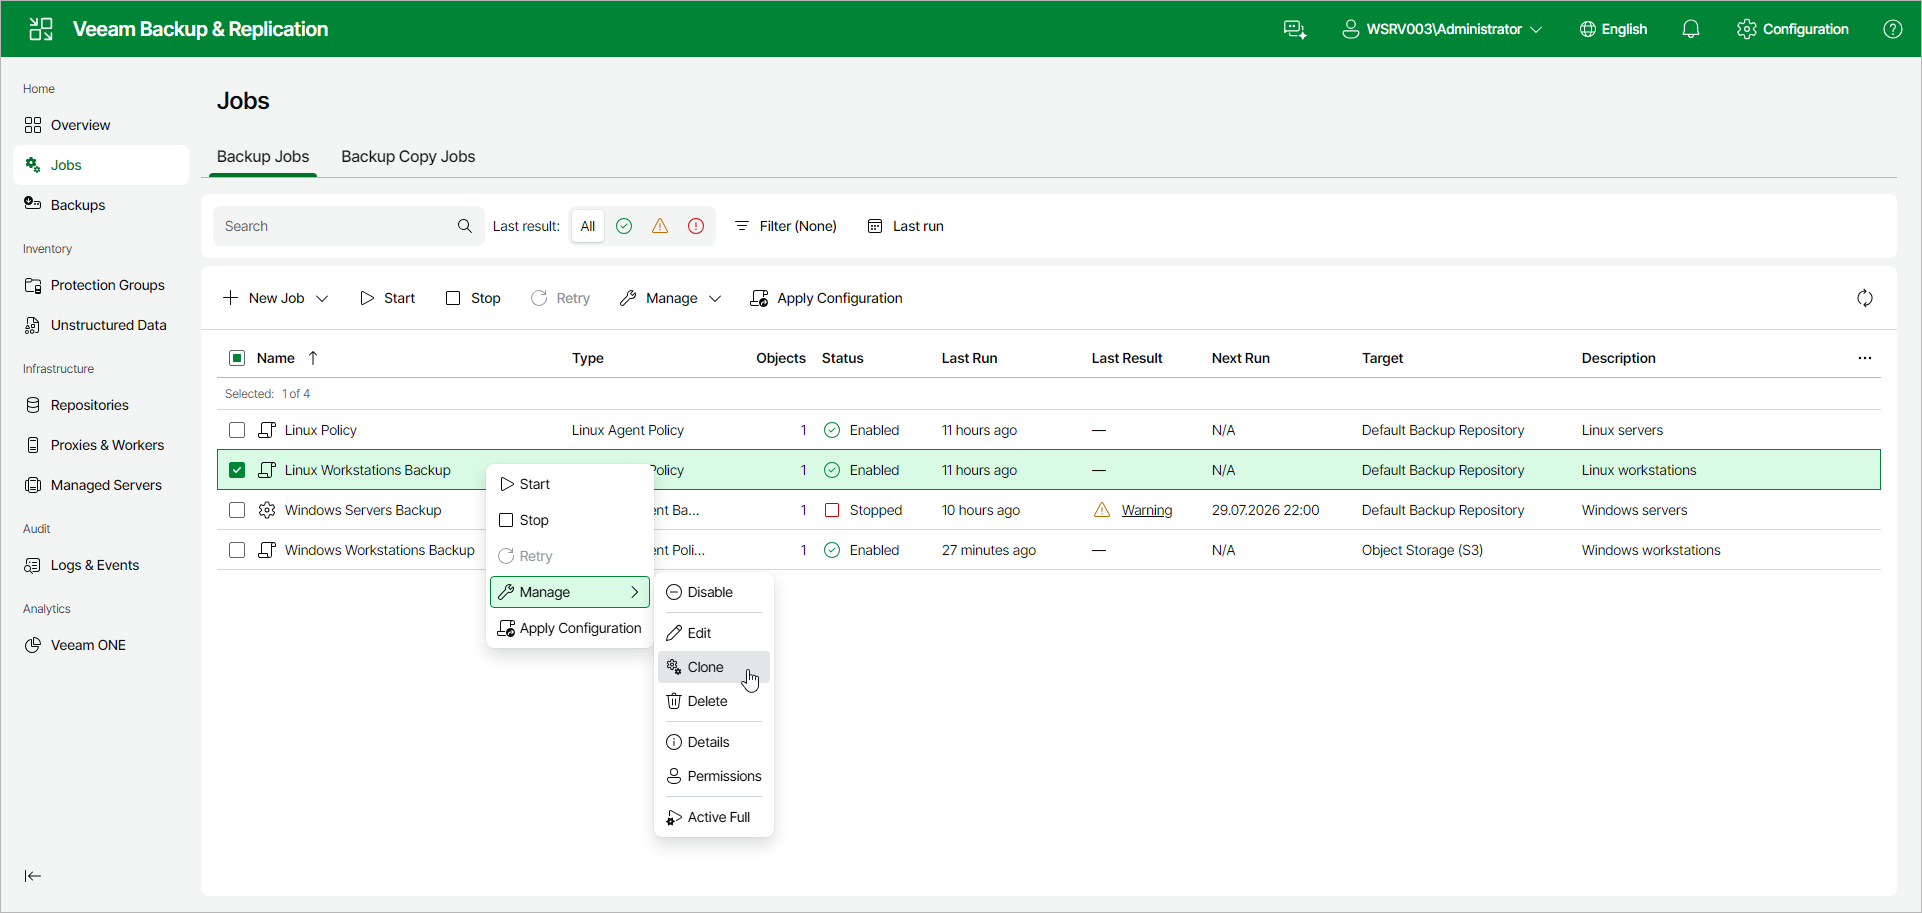Image resolution: width=1922 pixels, height=913 pixels.
Task: Choose Start in context menu
Action: [570, 484]
